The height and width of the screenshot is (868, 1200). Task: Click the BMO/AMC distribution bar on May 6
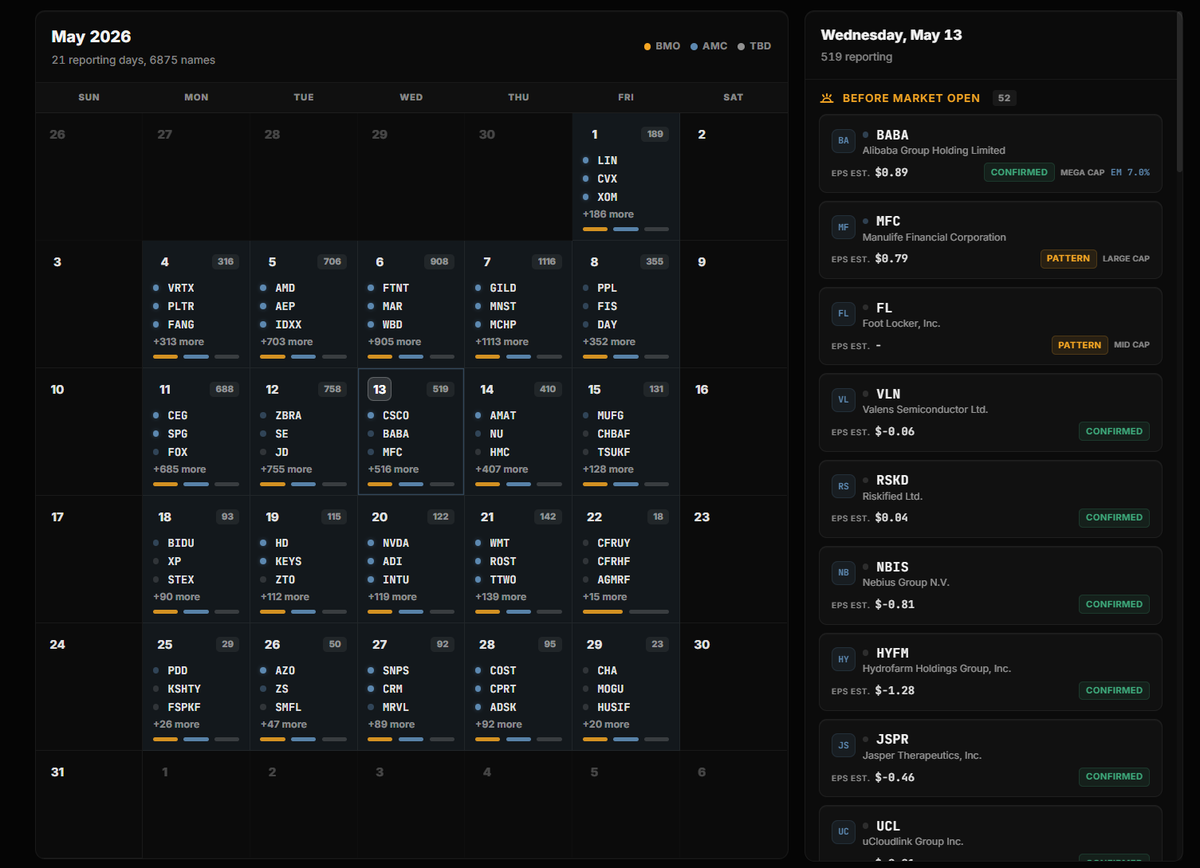point(410,356)
